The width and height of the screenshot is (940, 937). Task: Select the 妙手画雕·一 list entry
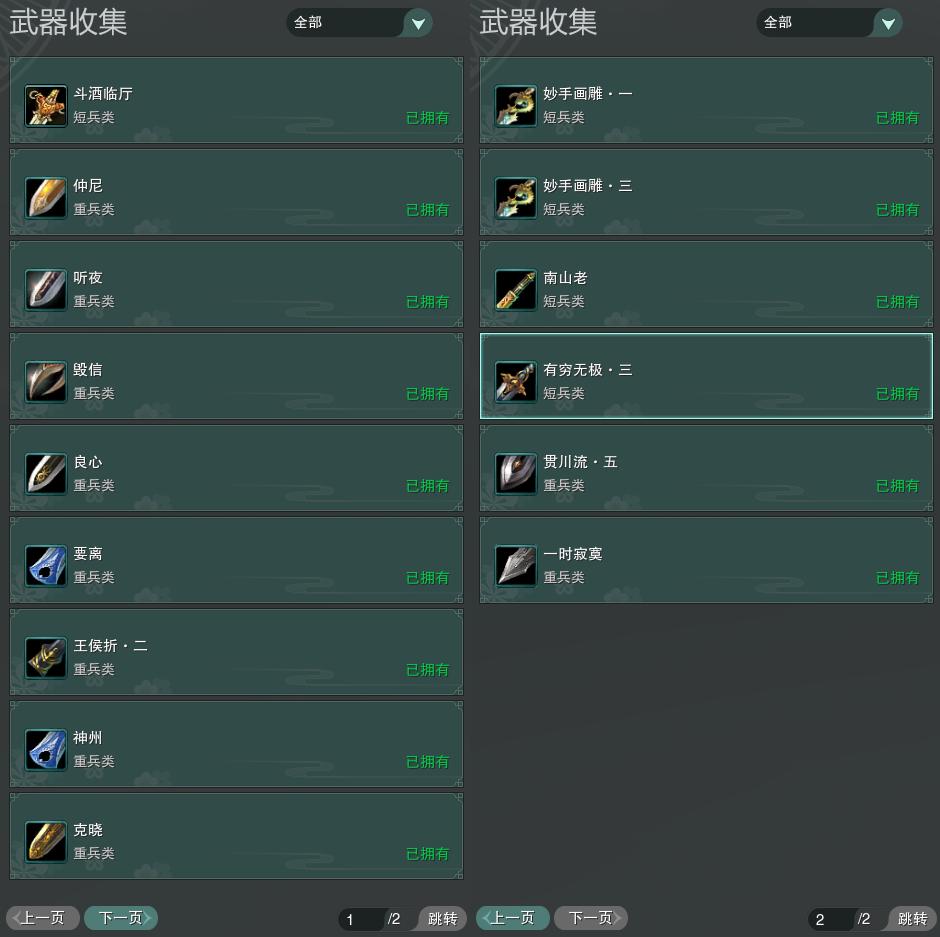pyautogui.click(x=706, y=100)
